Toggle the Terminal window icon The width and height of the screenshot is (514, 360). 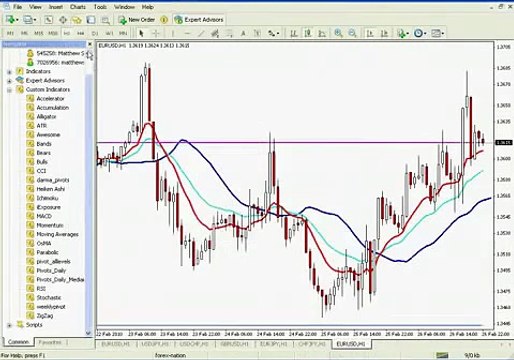coord(91,20)
